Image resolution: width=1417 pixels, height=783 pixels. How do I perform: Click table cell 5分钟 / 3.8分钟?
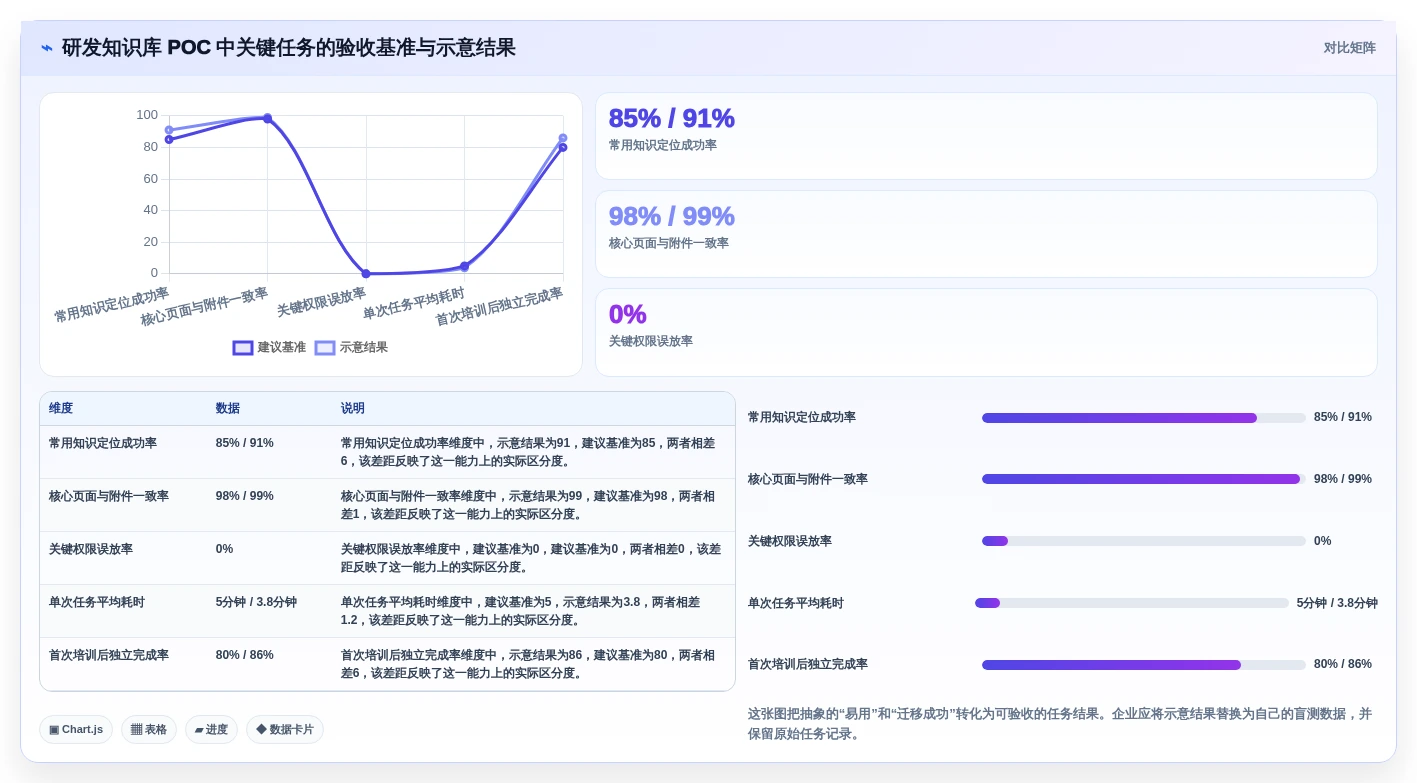pyautogui.click(x=256, y=603)
